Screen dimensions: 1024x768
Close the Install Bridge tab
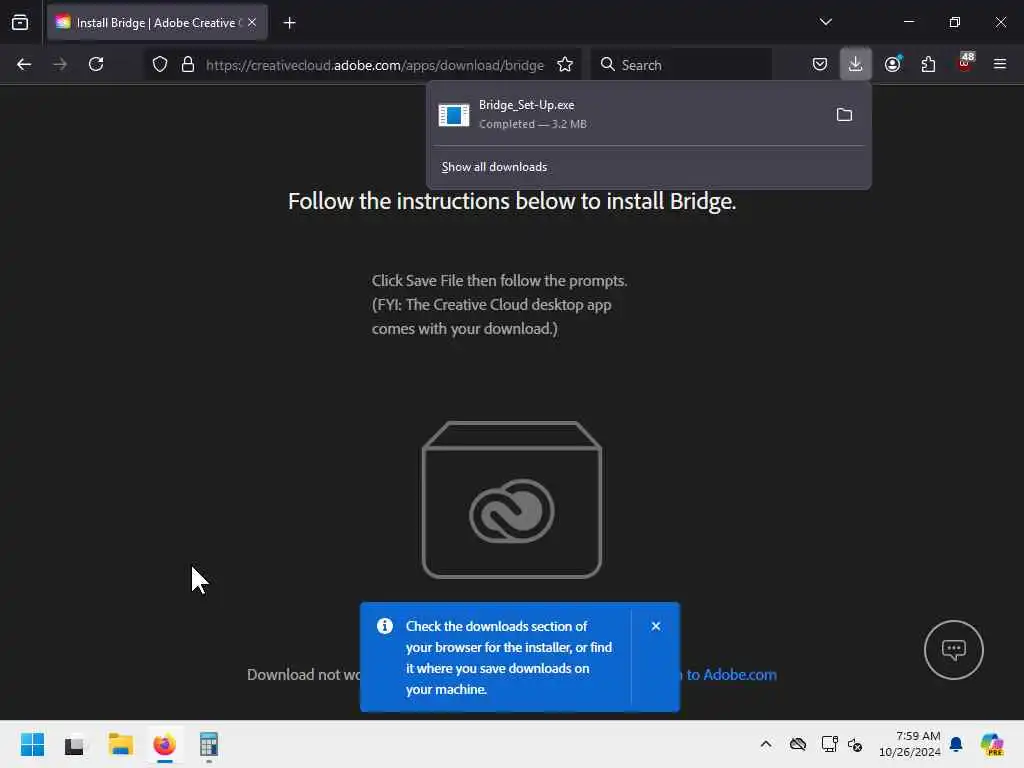click(252, 23)
